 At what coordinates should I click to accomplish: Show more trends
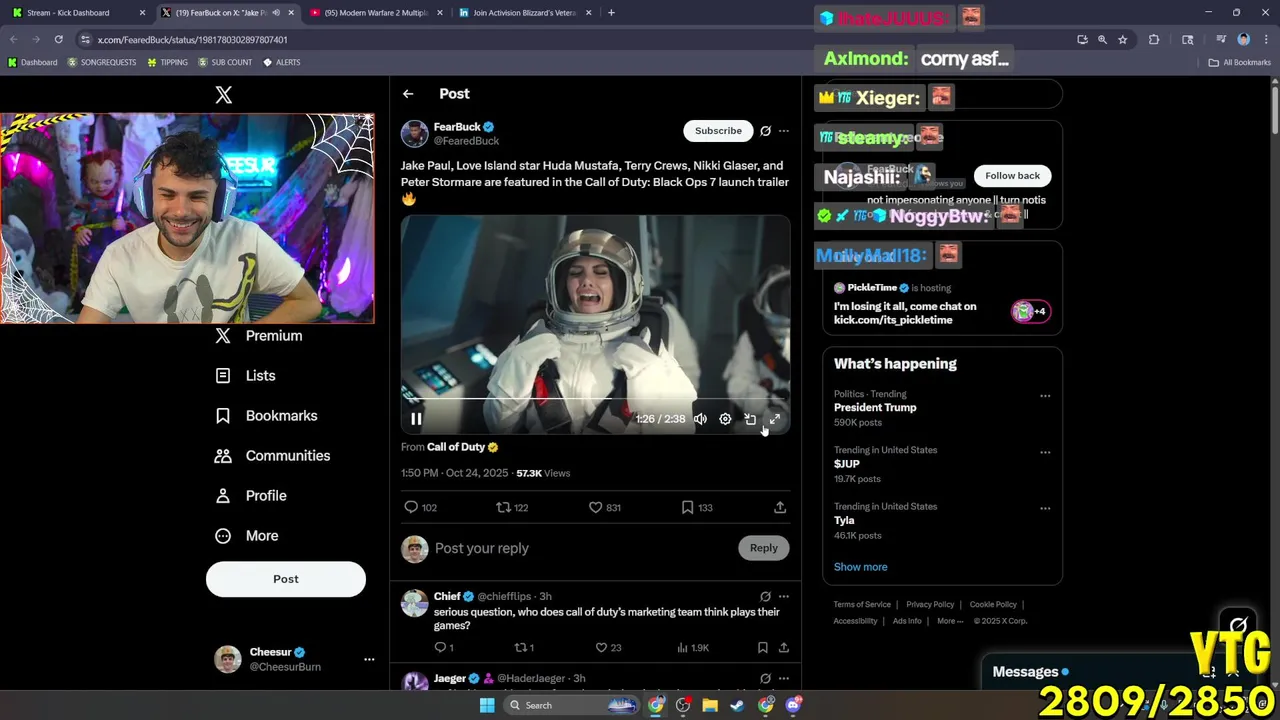(x=861, y=567)
